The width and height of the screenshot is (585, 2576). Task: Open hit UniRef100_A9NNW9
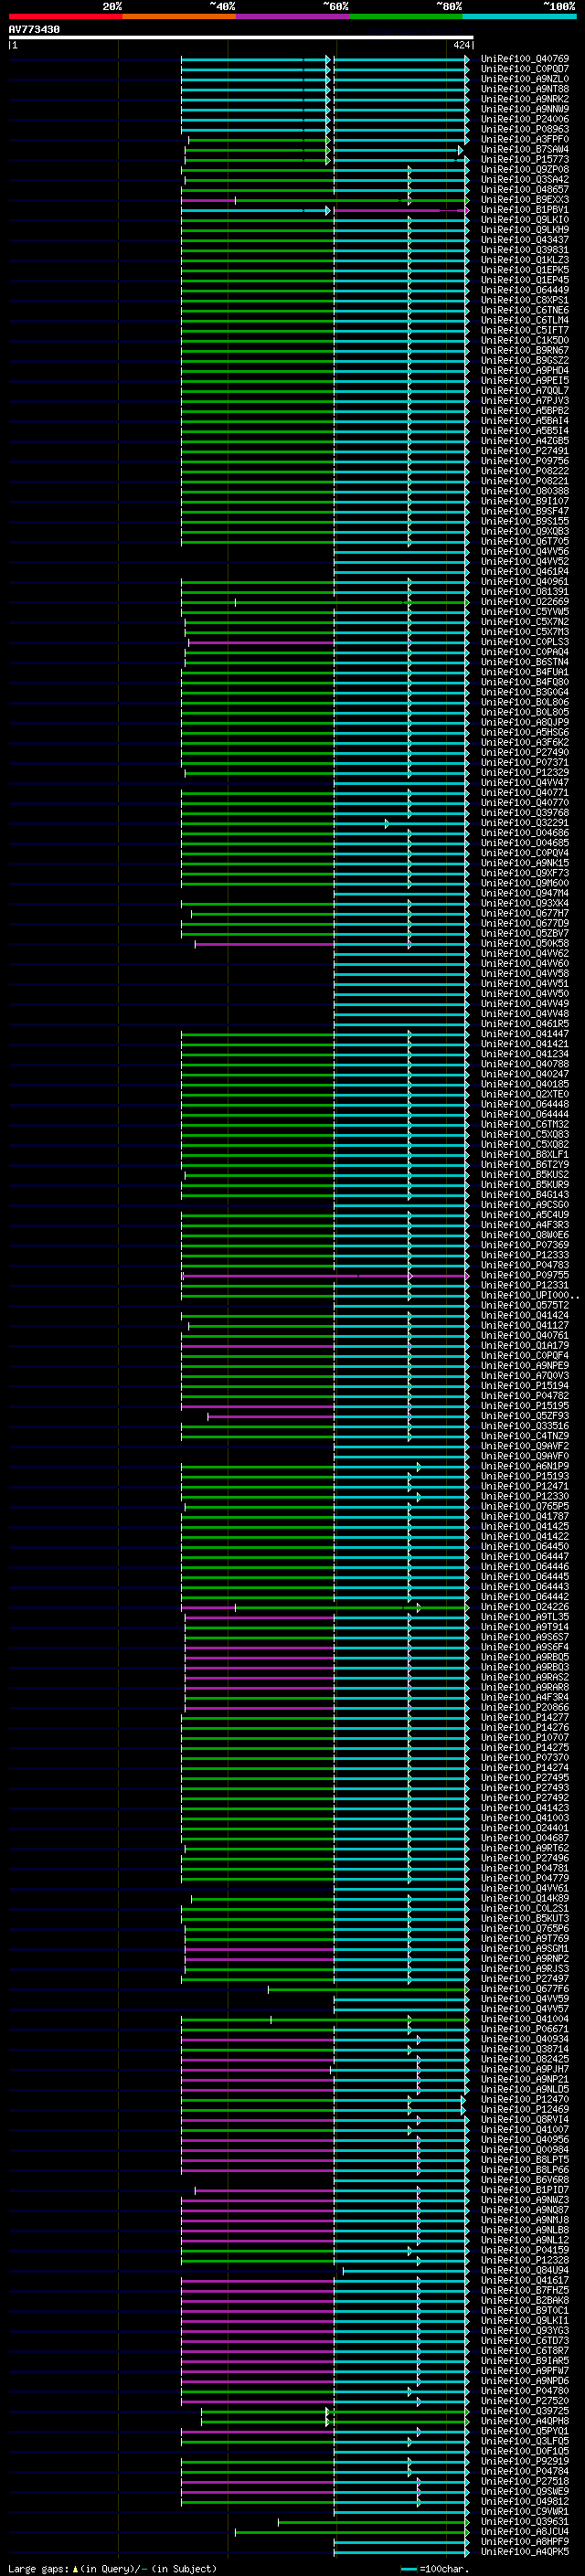525,109
